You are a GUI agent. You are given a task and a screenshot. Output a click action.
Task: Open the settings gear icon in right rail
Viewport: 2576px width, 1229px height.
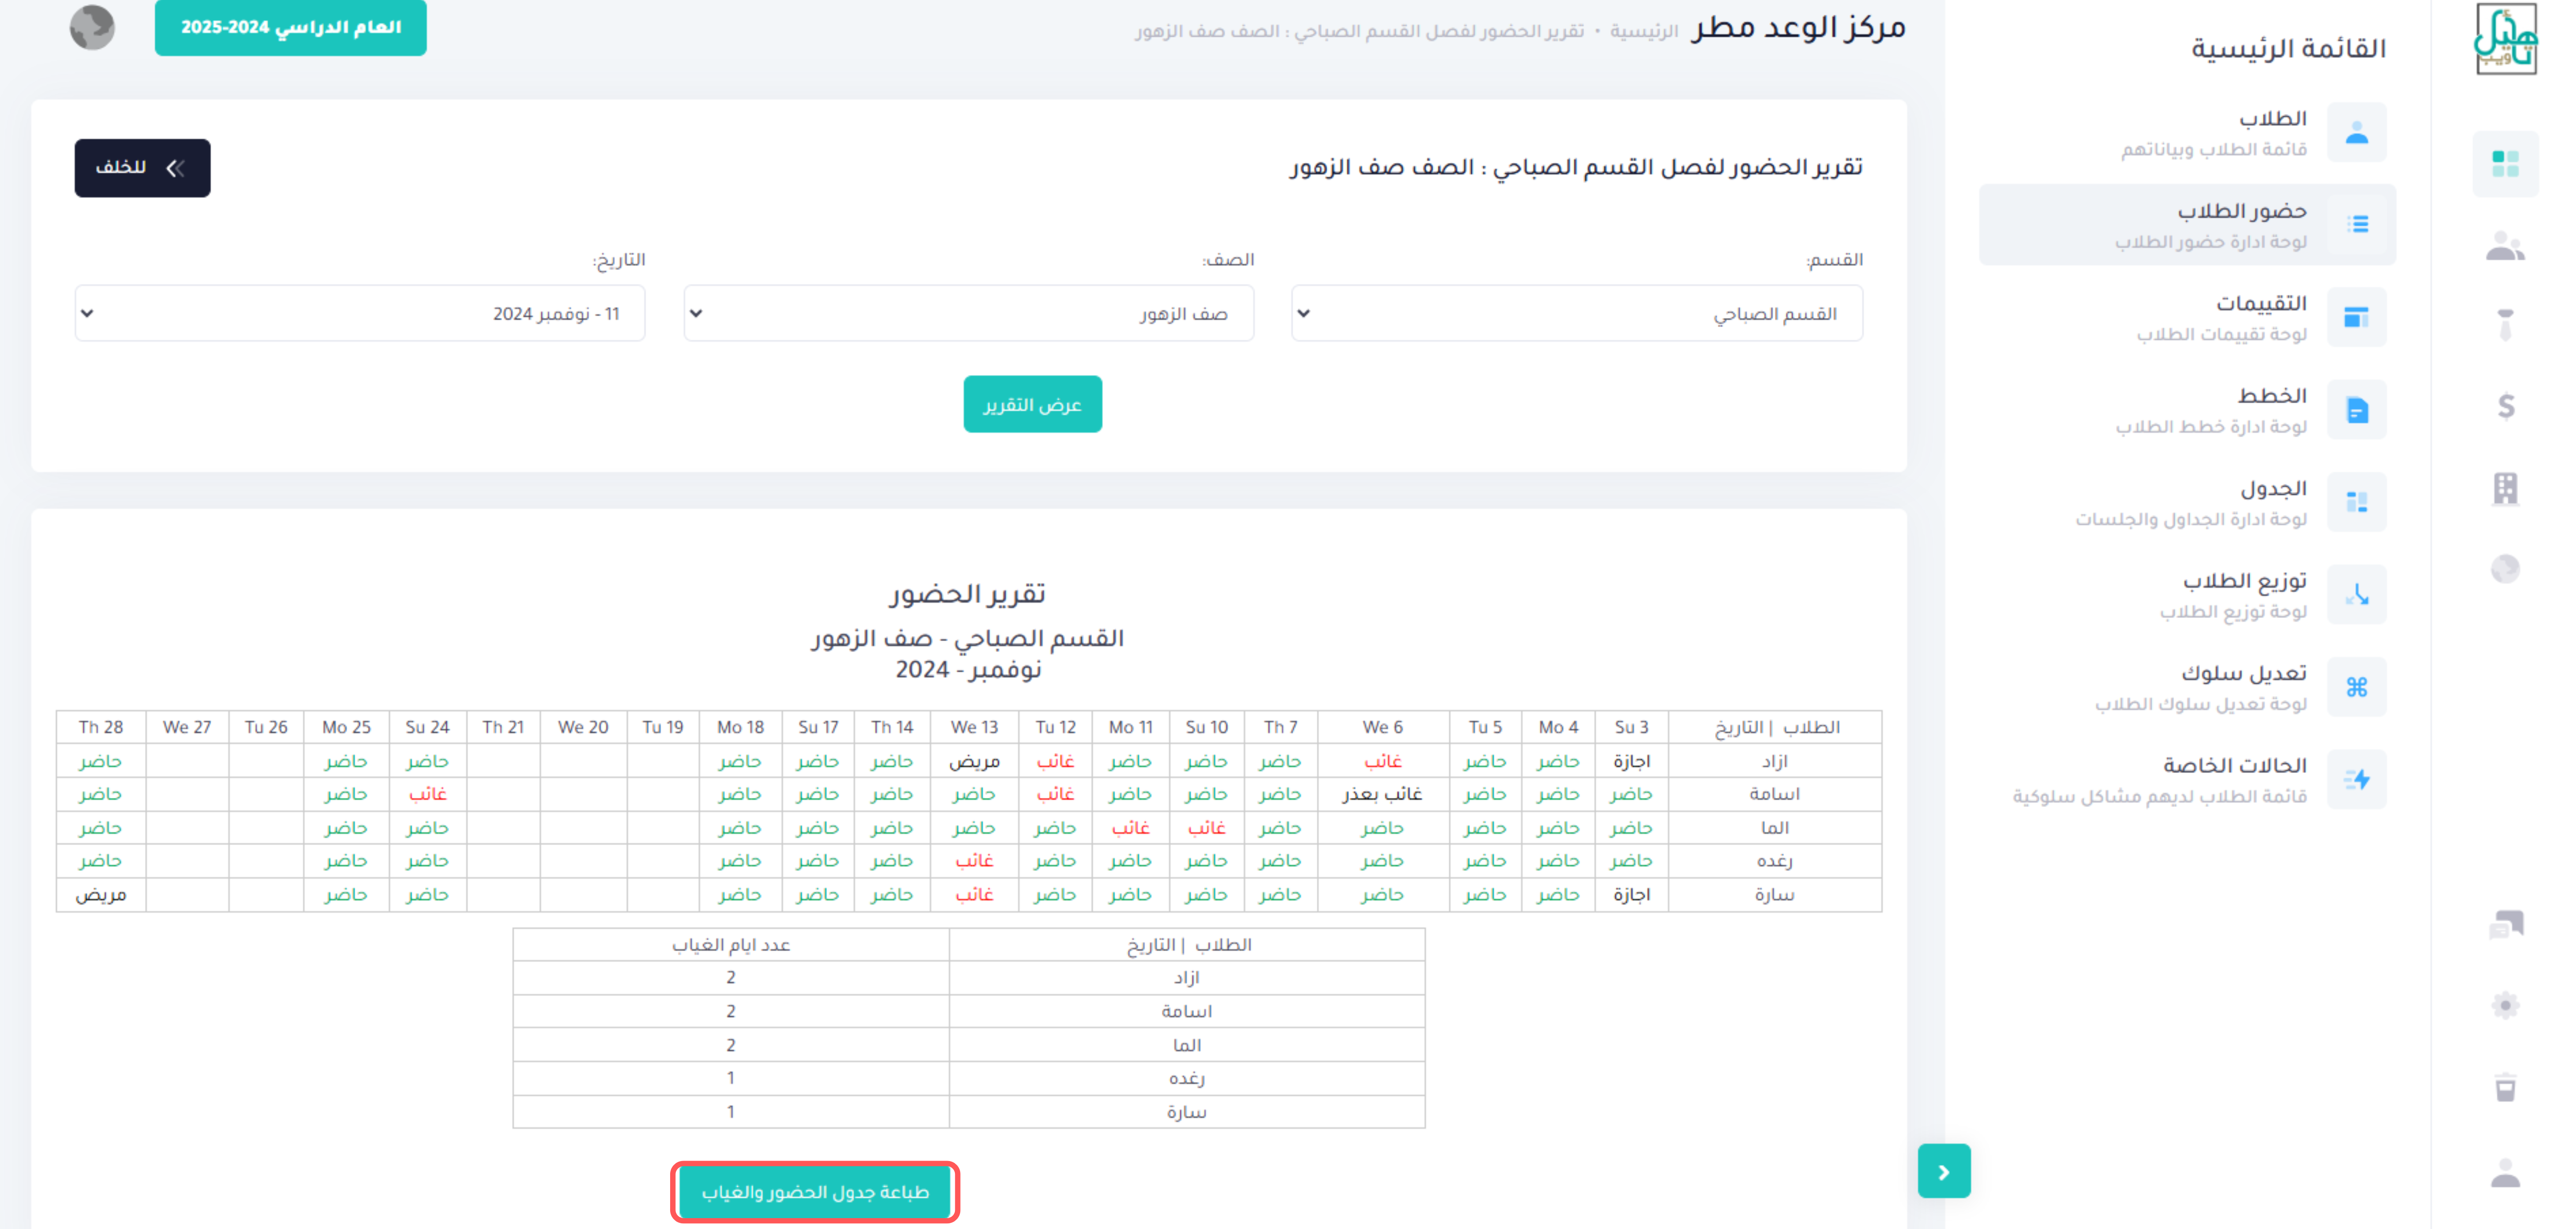coord(2505,1005)
